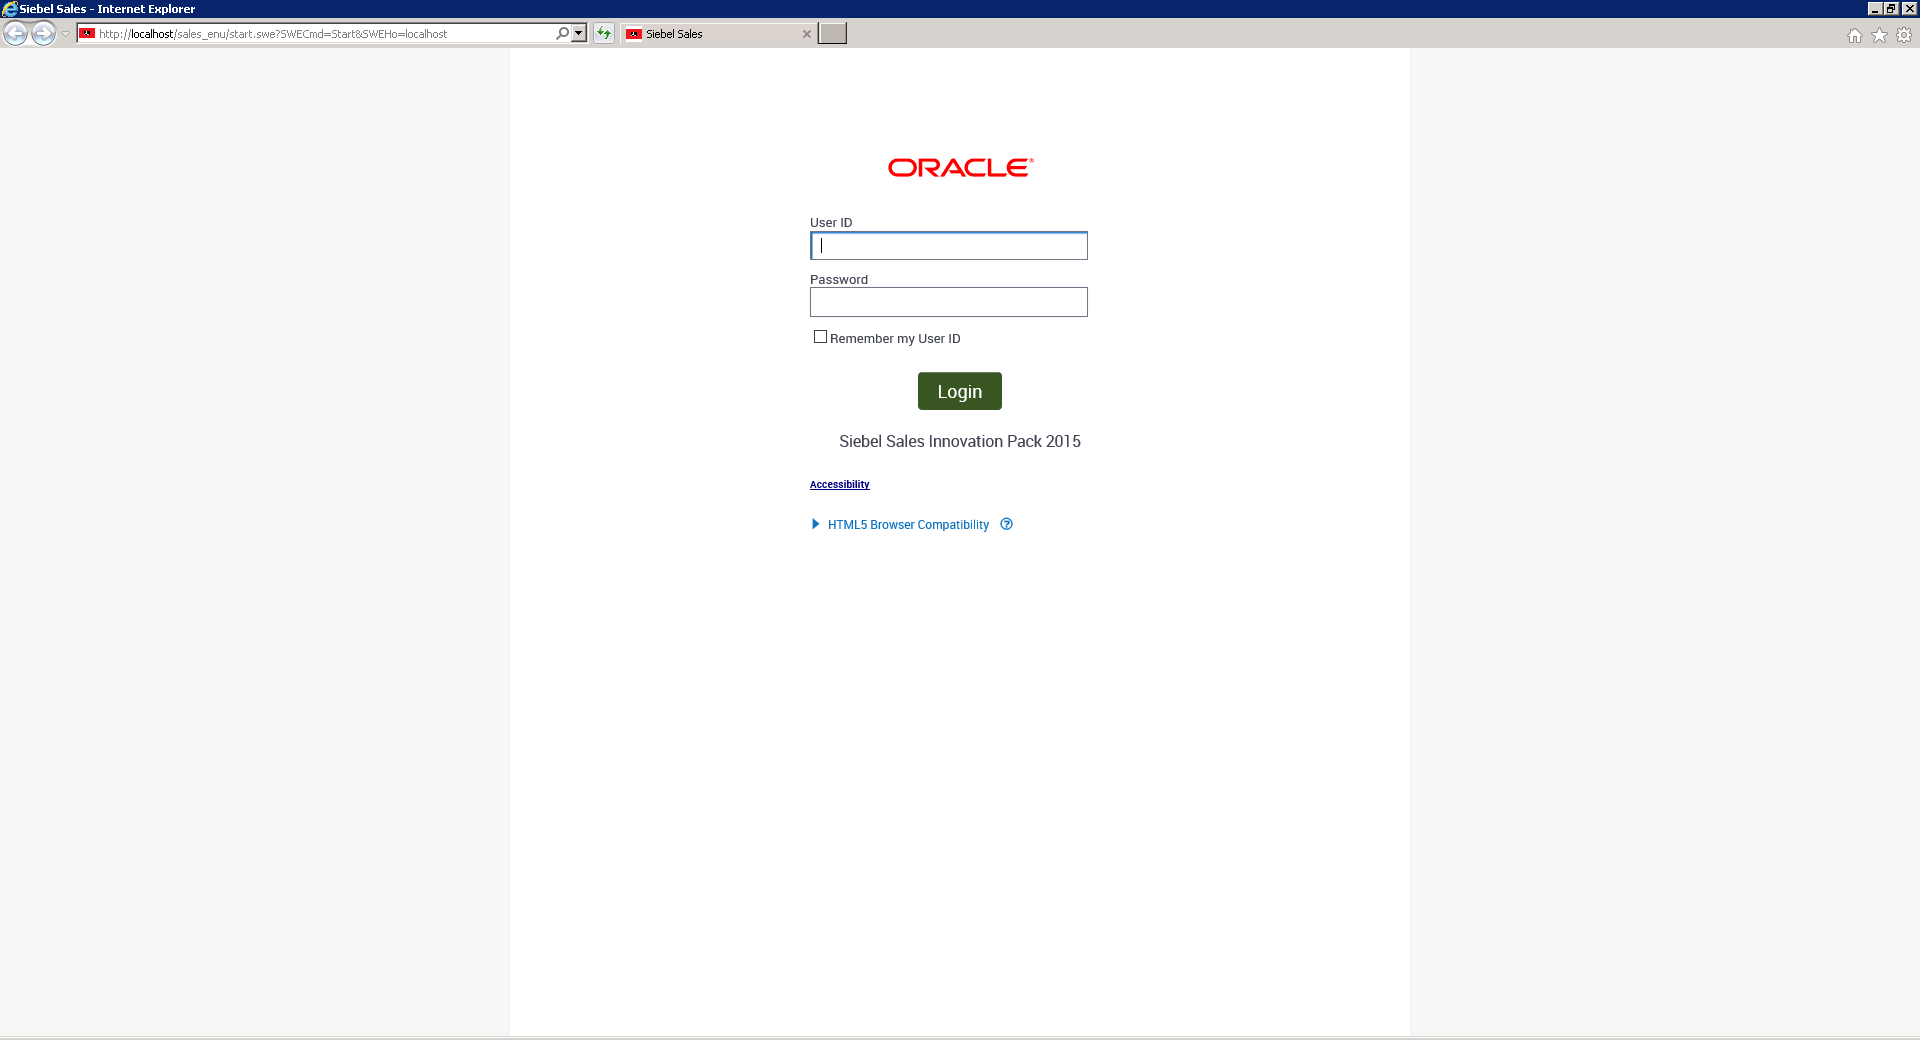Open the Accessibility link
Image resolution: width=1920 pixels, height=1040 pixels.
tap(840, 484)
